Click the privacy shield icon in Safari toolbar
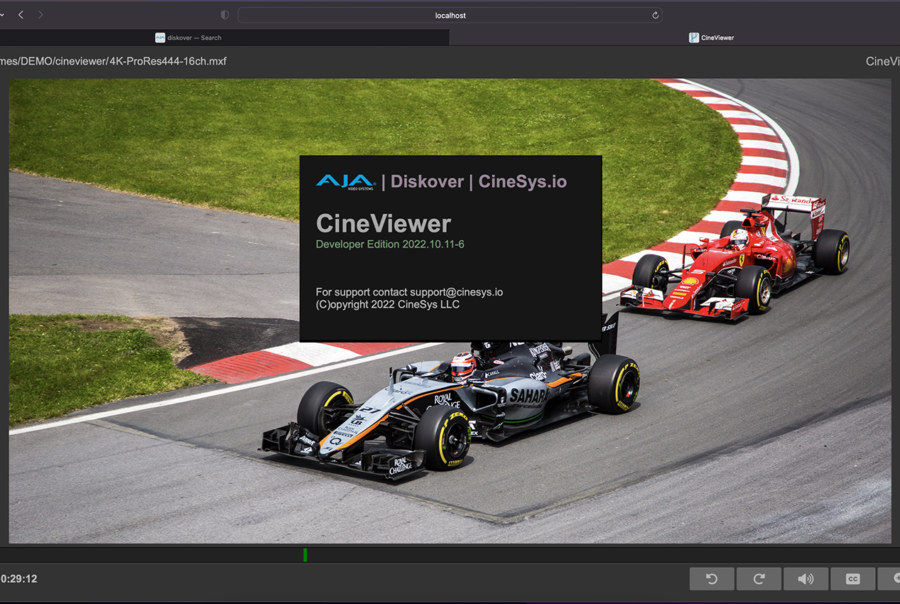This screenshot has height=604, width=900. tap(224, 15)
